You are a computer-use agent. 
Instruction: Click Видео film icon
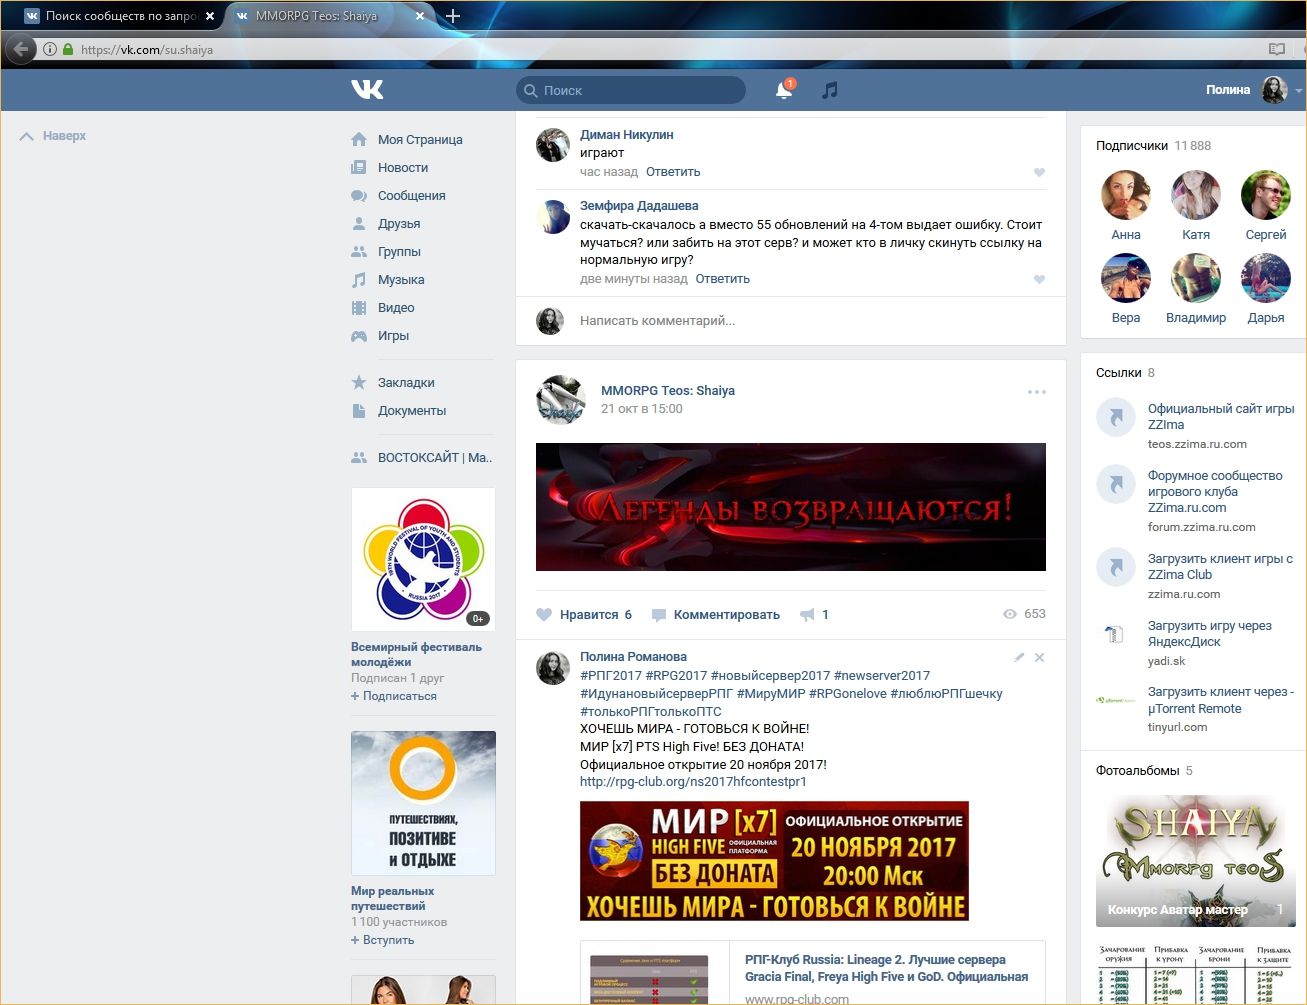click(359, 308)
